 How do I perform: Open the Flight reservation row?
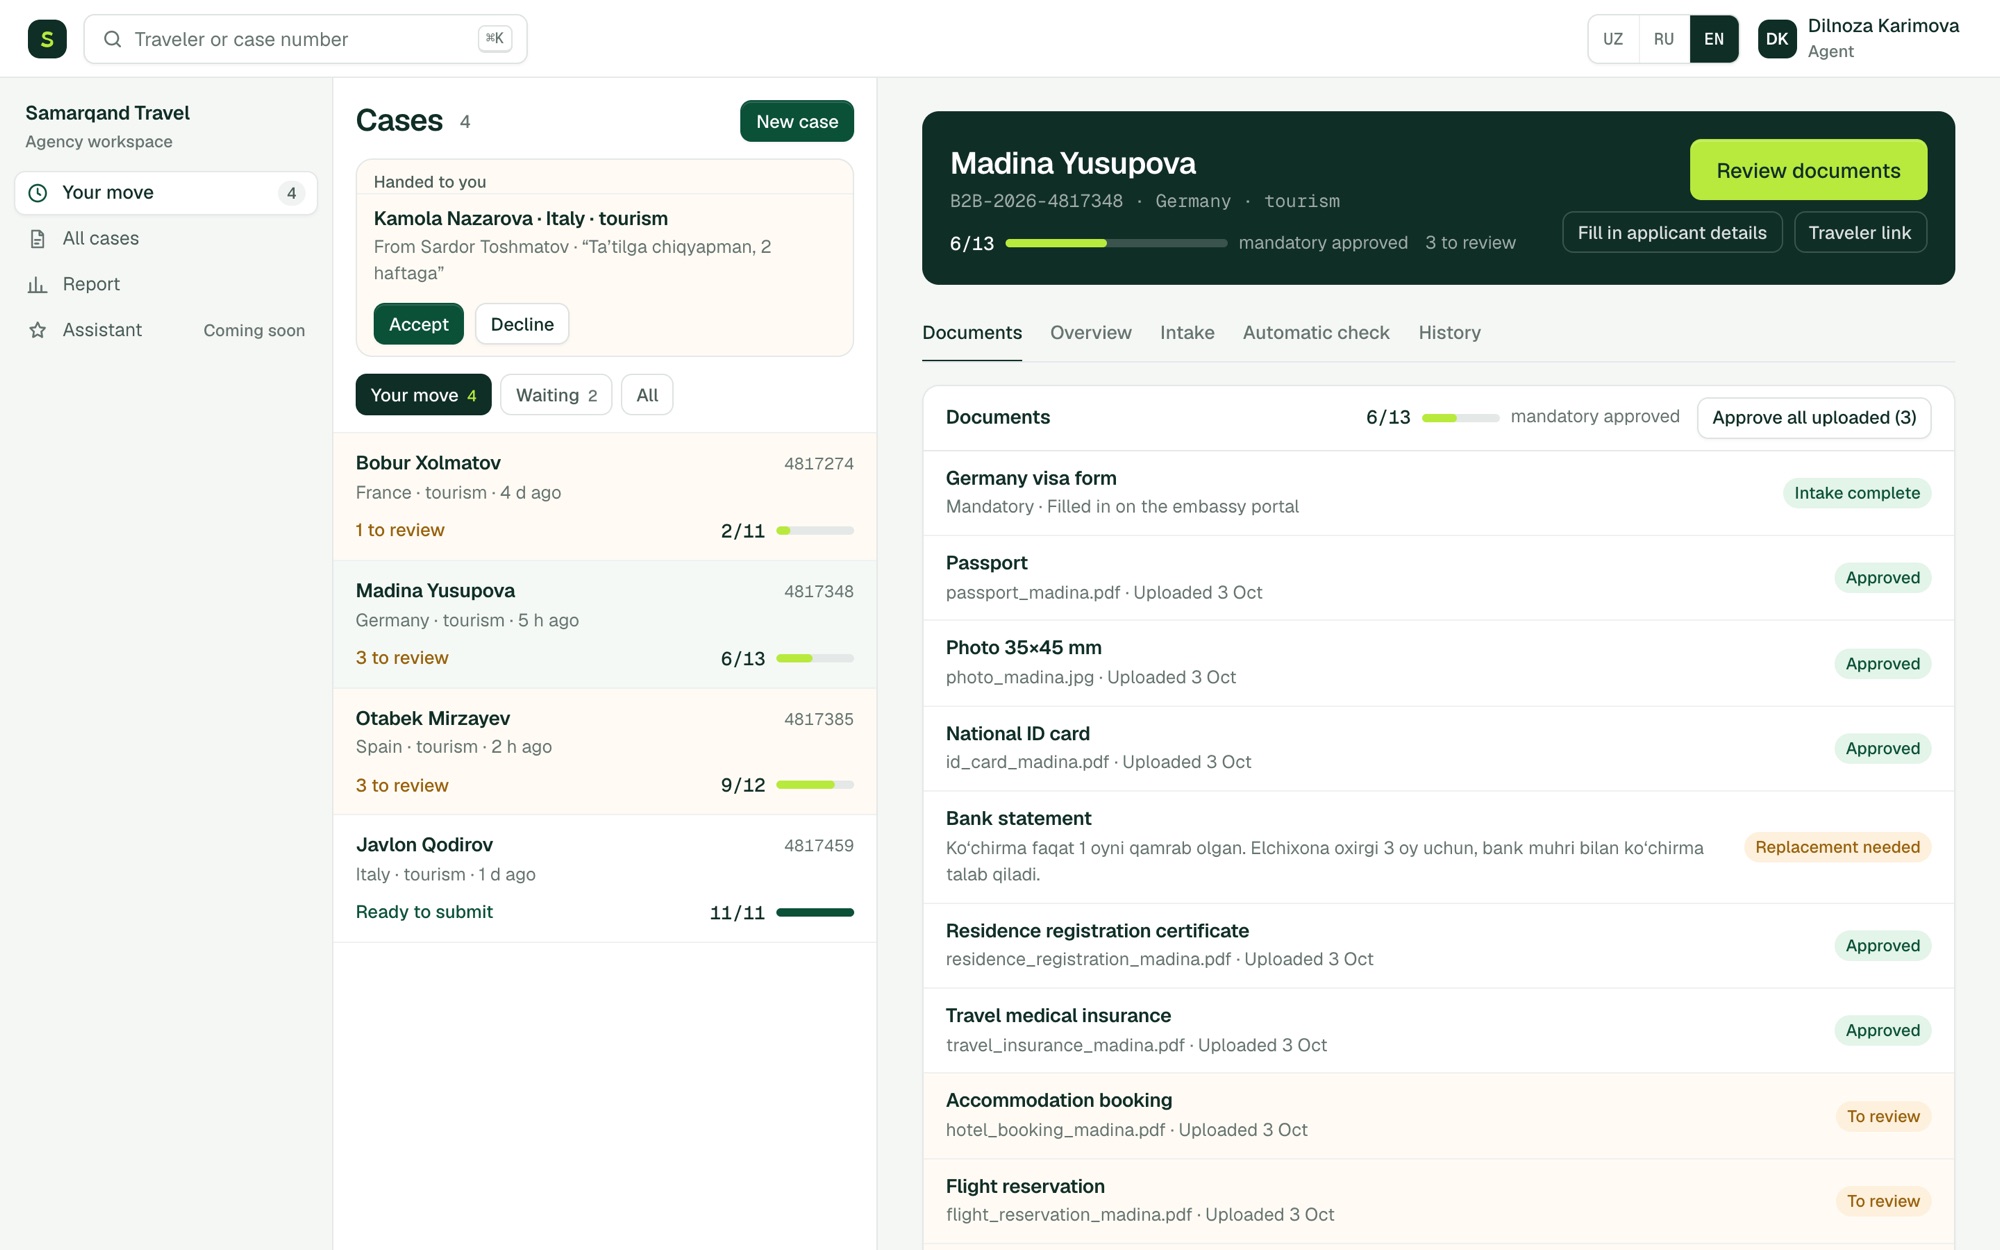[1438, 1201]
